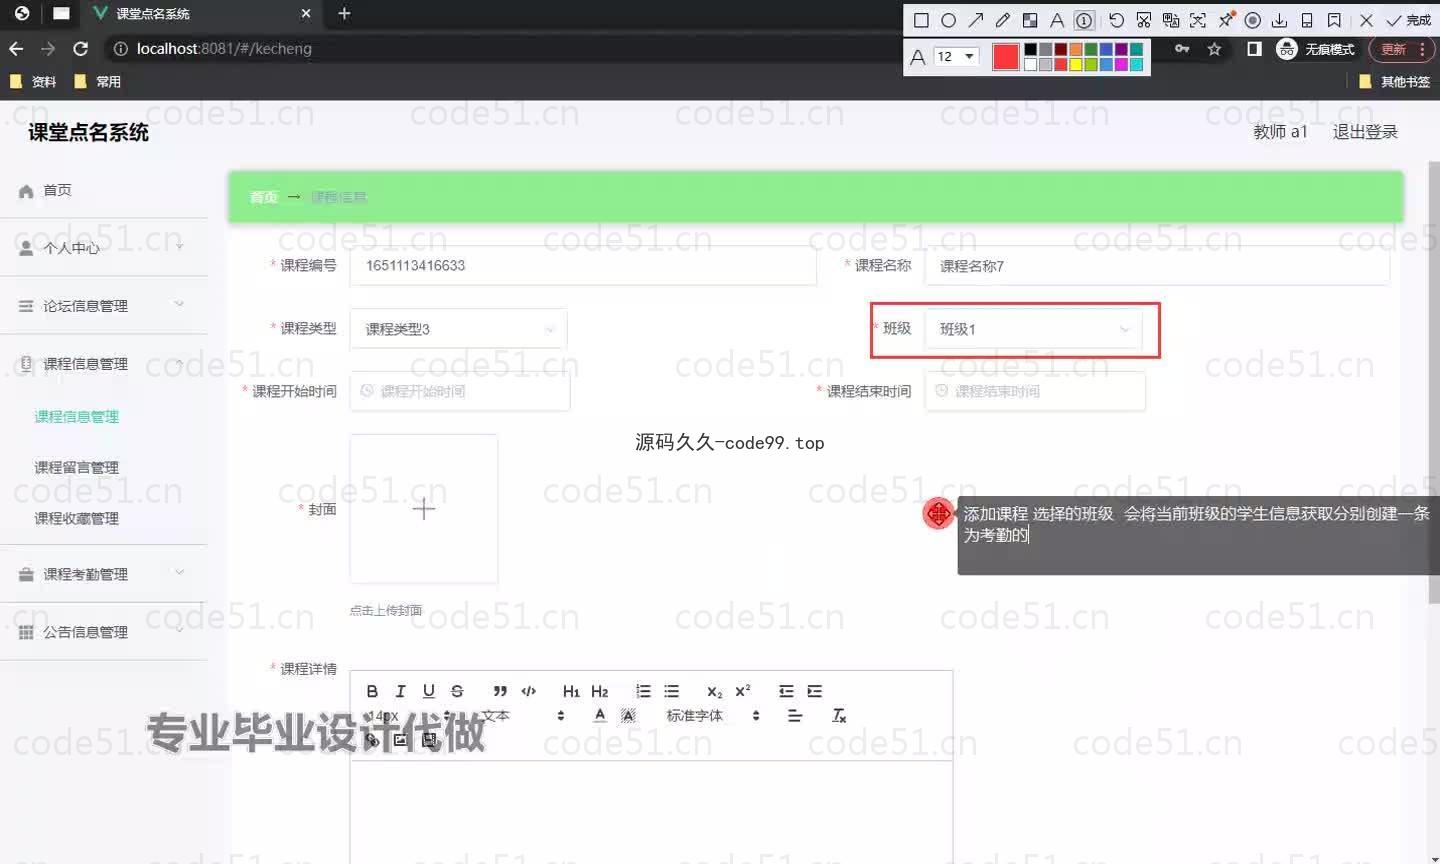Apply H1 heading in editor

pos(571,691)
